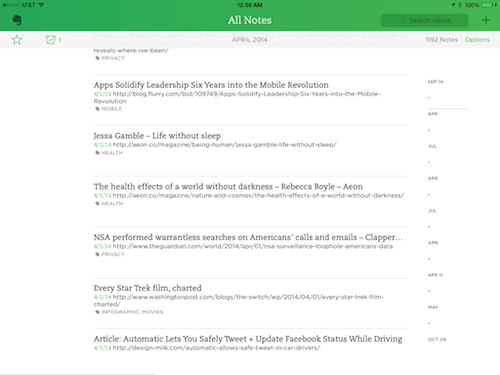Create a new note with plus icon
Viewport: 500px width, 375px height.
pos(486,20)
